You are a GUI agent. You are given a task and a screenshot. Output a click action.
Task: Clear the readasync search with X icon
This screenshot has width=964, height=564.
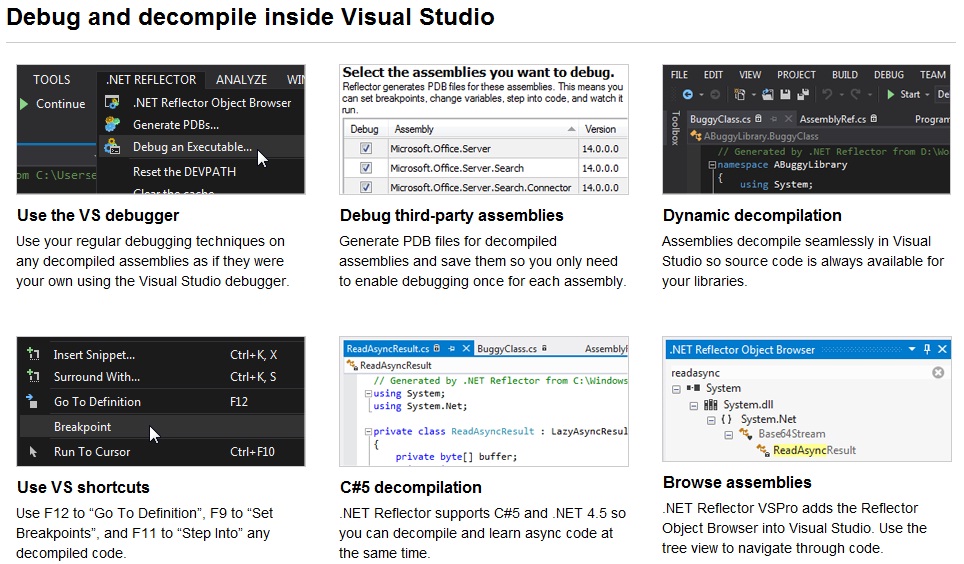(x=938, y=372)
